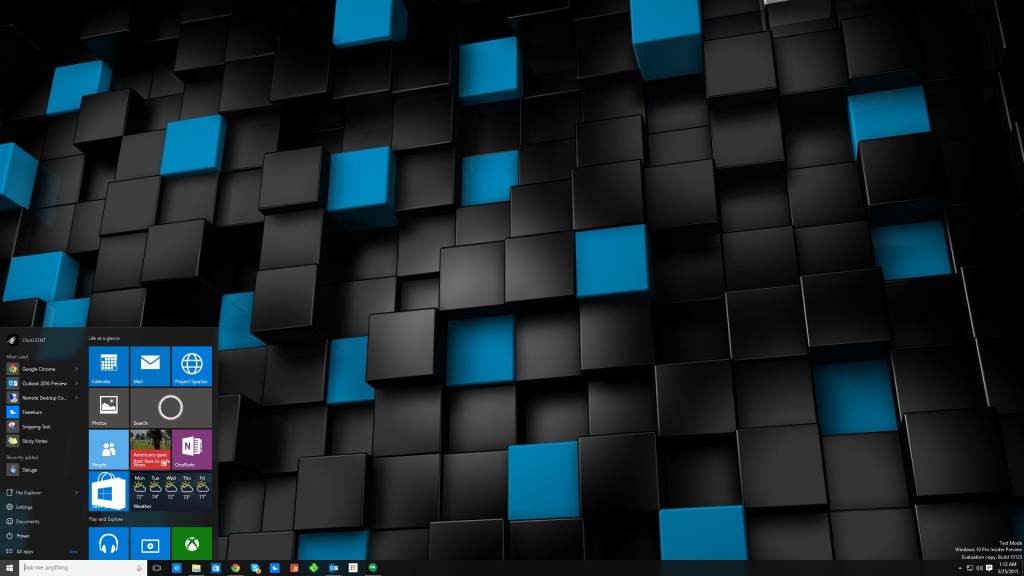Screen dimensions: 1024x576
Task: Open the Search tile with the Cortana circle
Action: pos(171,408)
